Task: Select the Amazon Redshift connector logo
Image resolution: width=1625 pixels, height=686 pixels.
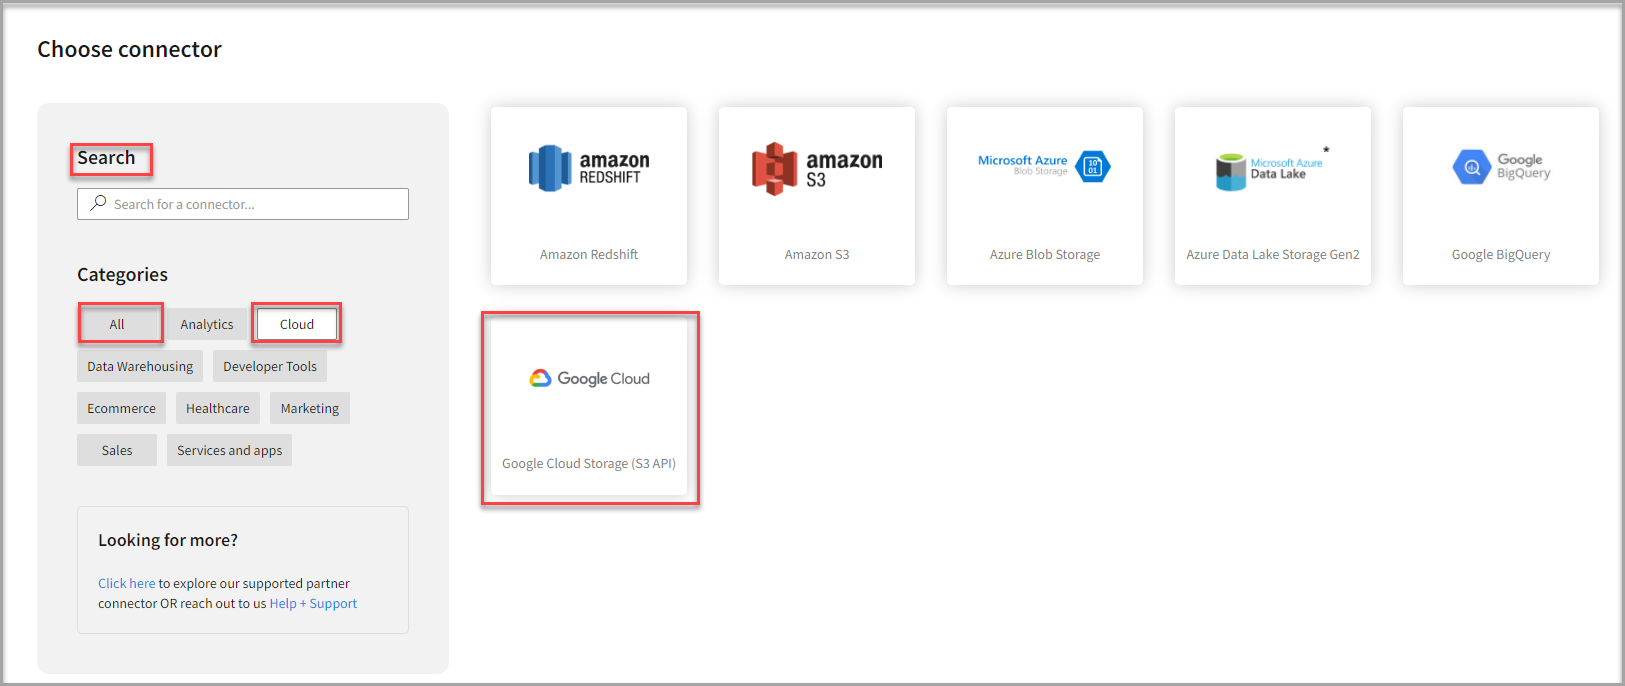Action: pyautogui.click(x=588, y=168)
